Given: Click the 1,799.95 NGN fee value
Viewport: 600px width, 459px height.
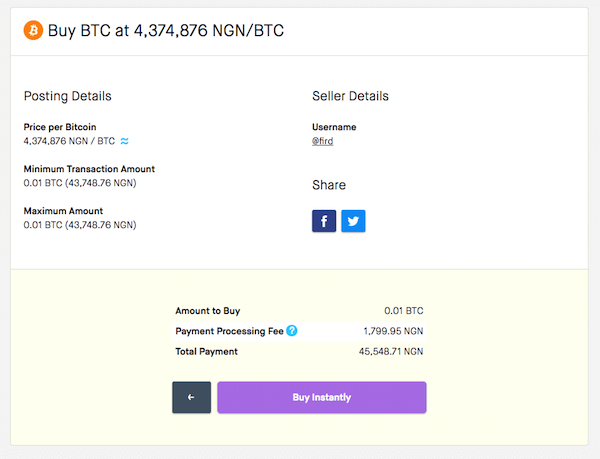Looking at the screenshot, I should (x=393, y=331).
